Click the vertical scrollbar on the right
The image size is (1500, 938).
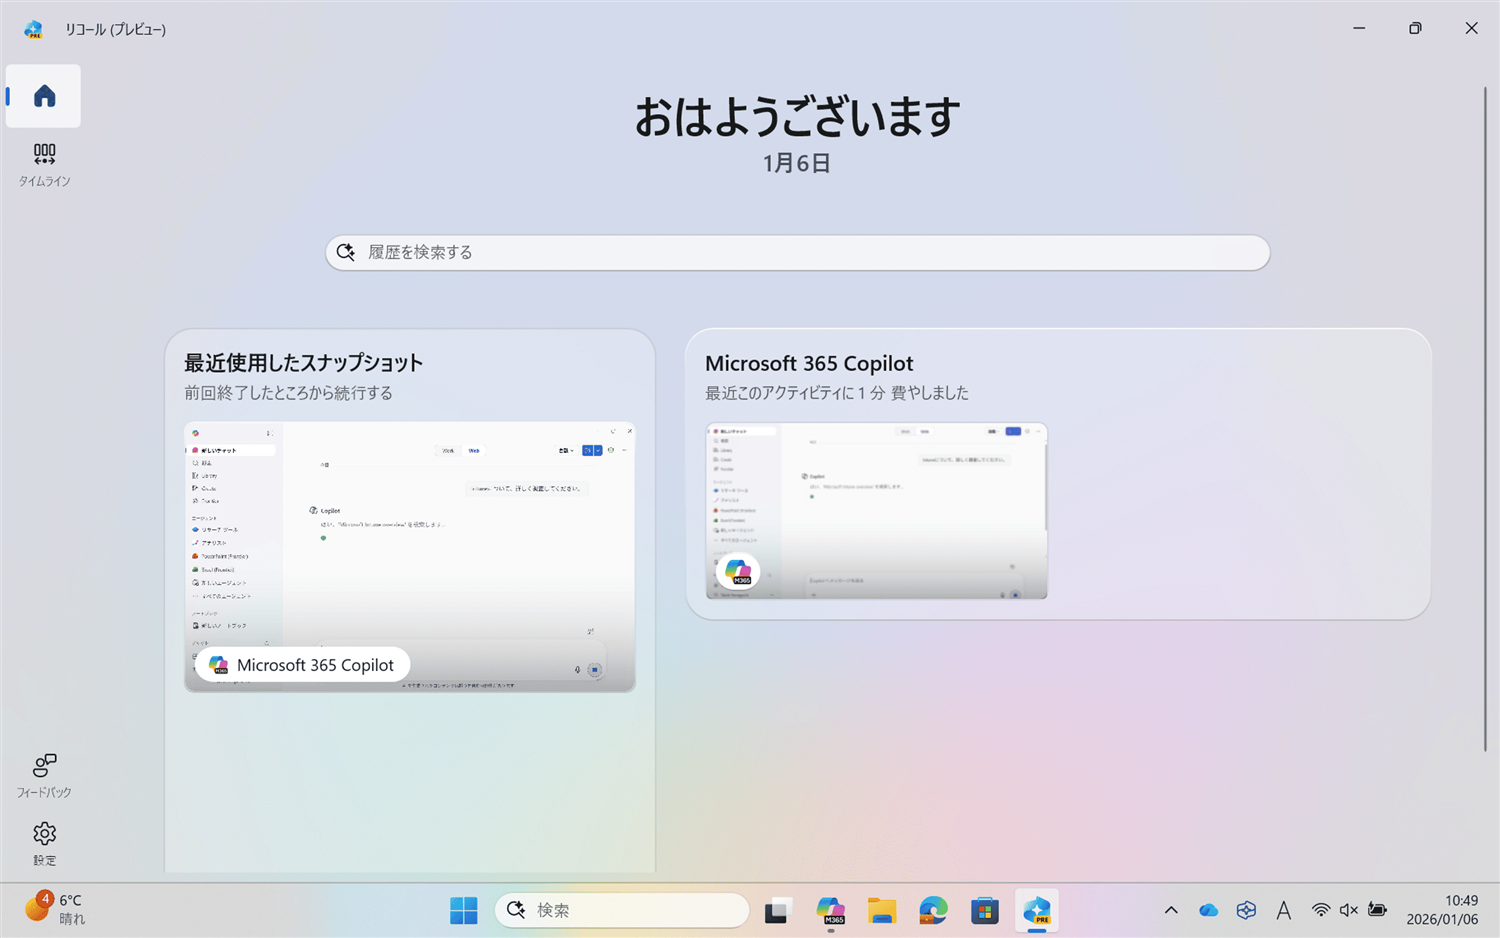click(1485, 418)
